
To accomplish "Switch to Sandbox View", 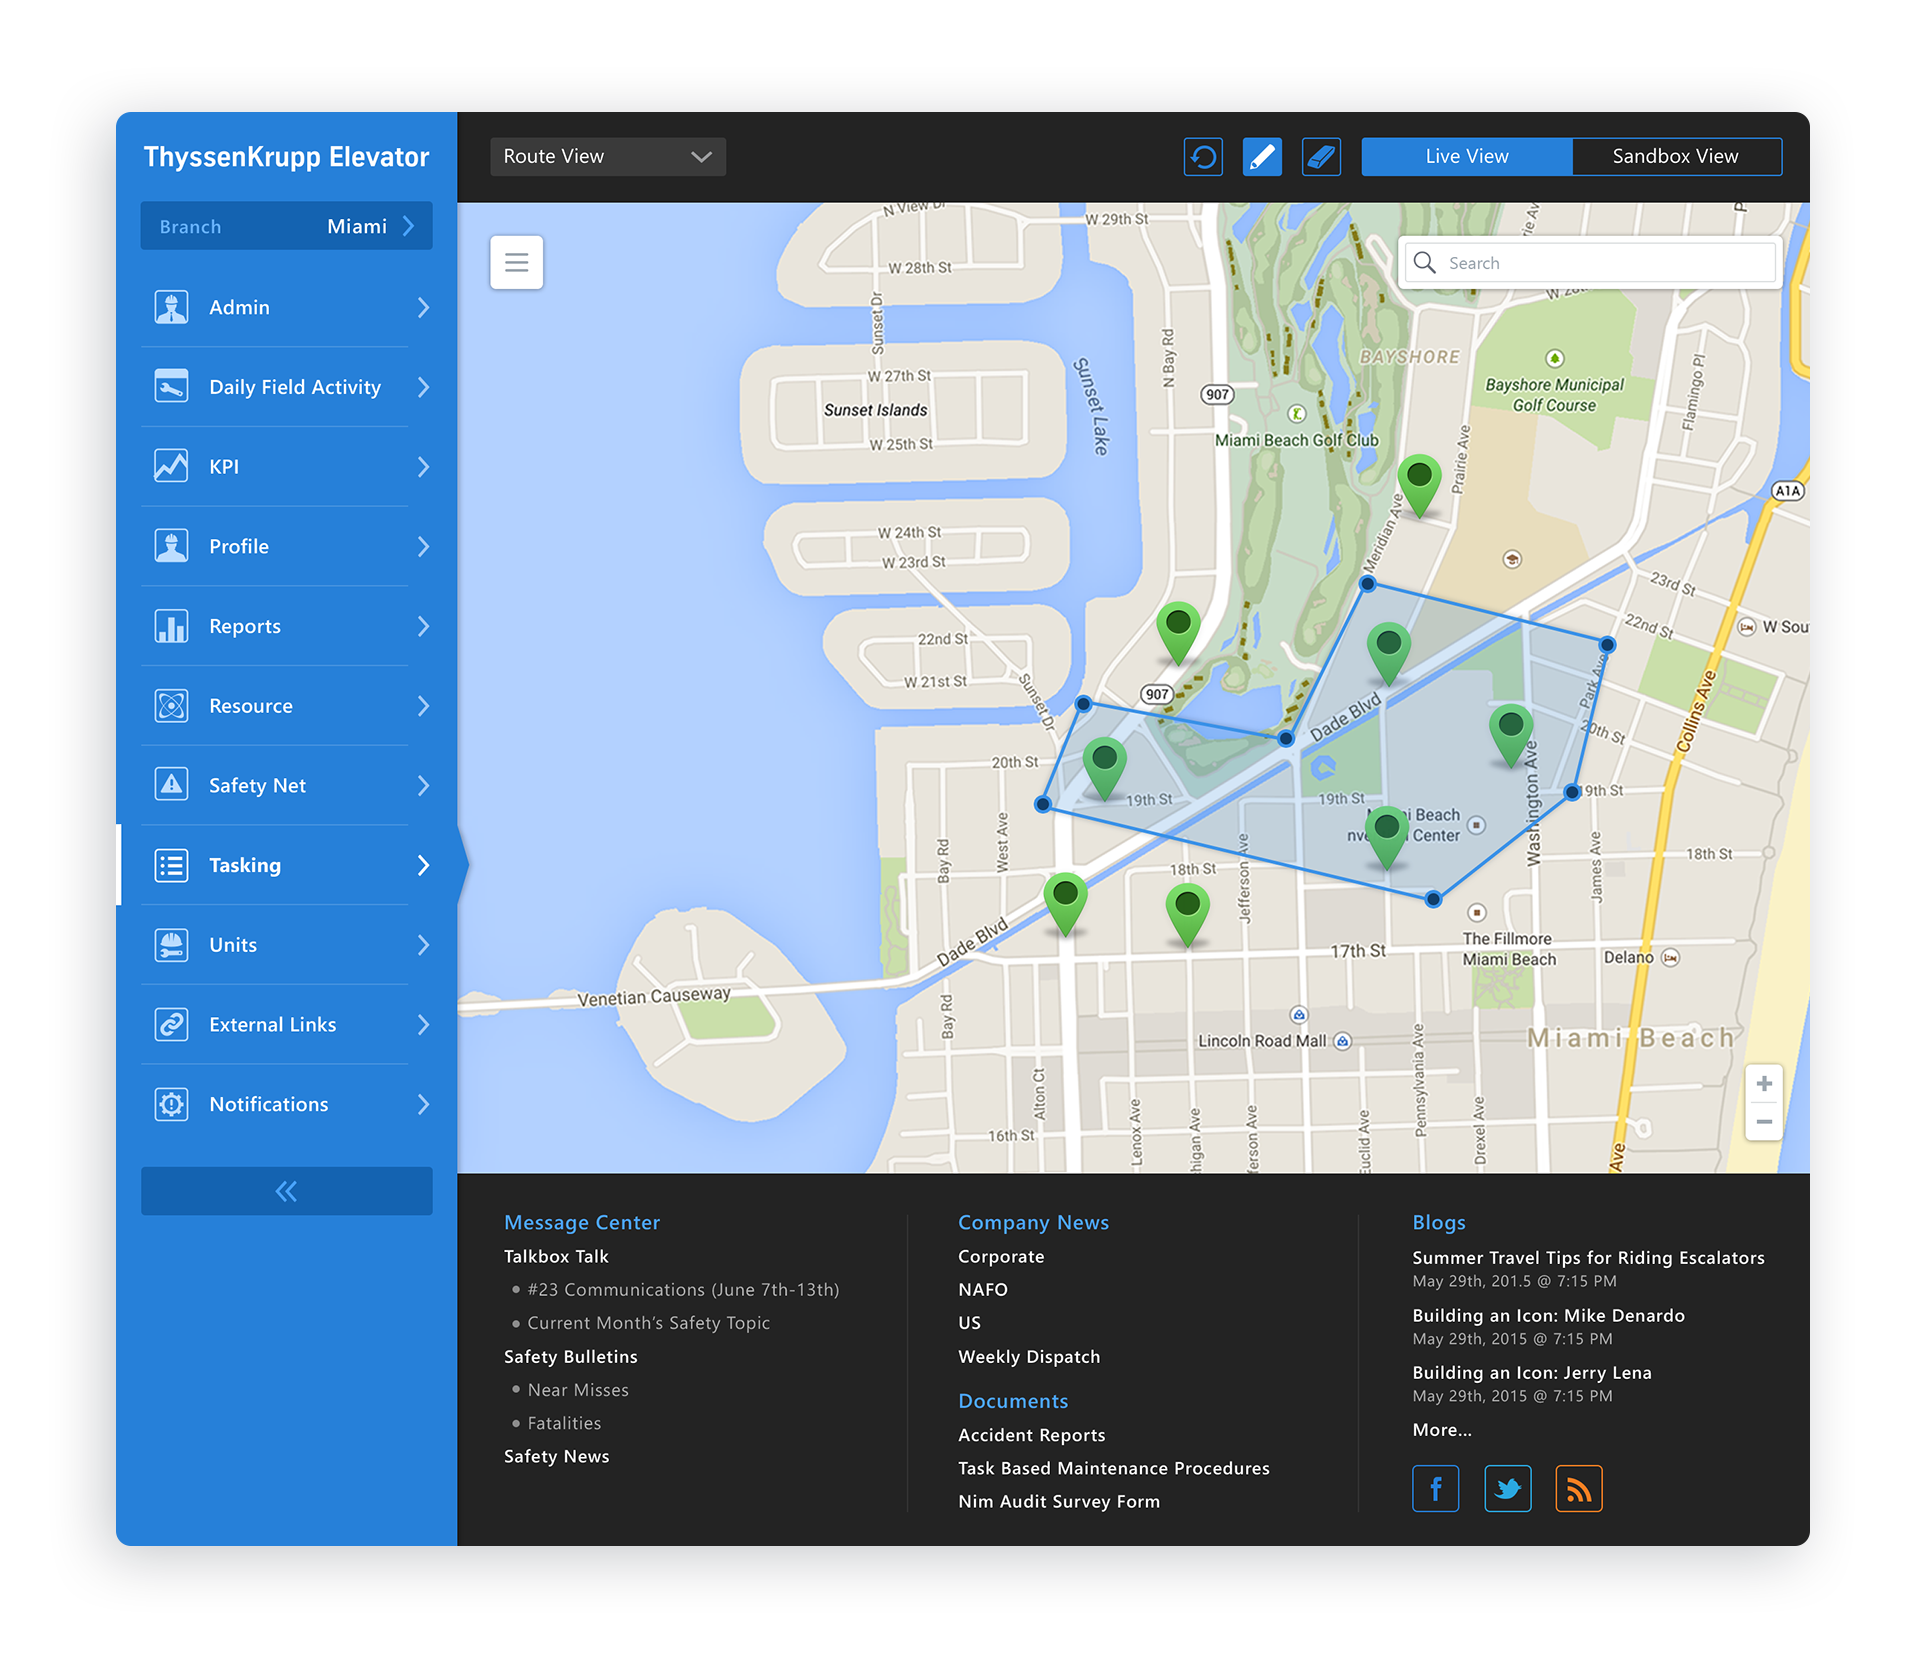I will click(1676, 157).
